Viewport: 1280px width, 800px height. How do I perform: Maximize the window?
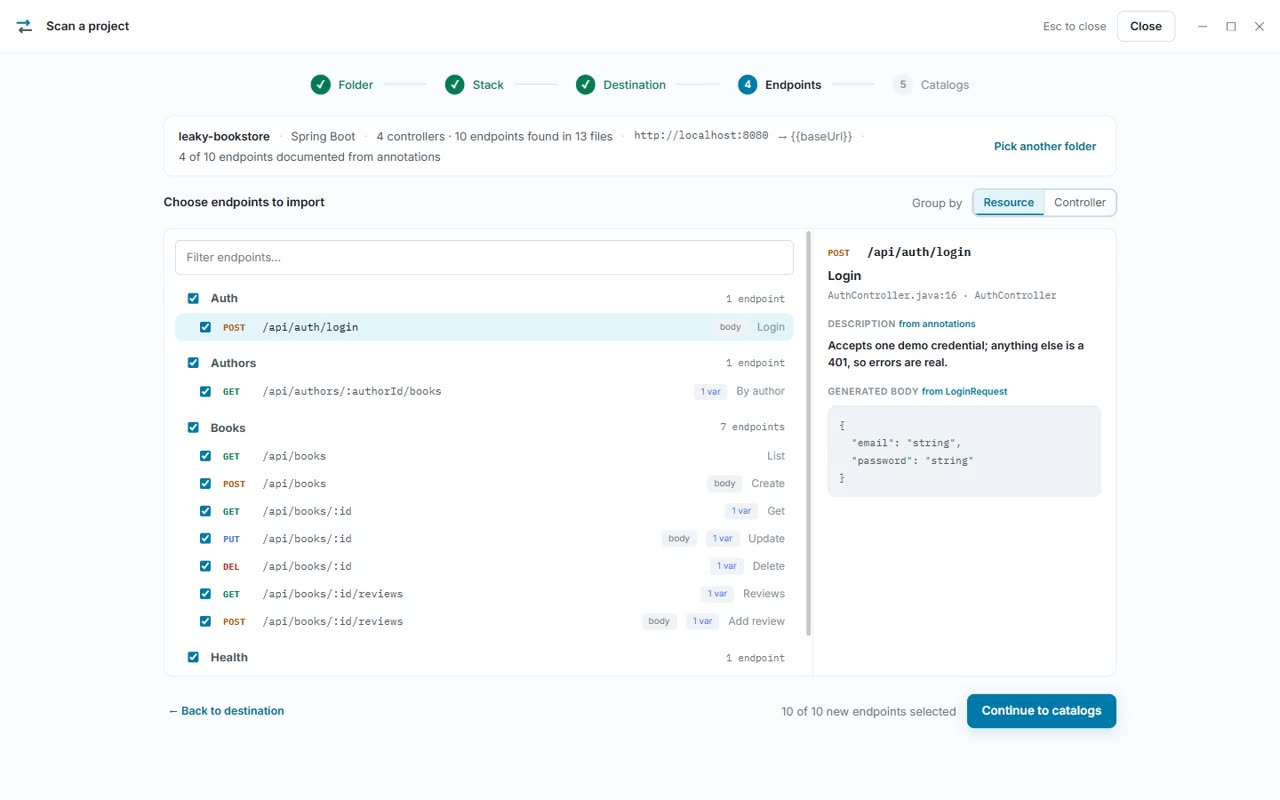click(x=1231, y=26)
